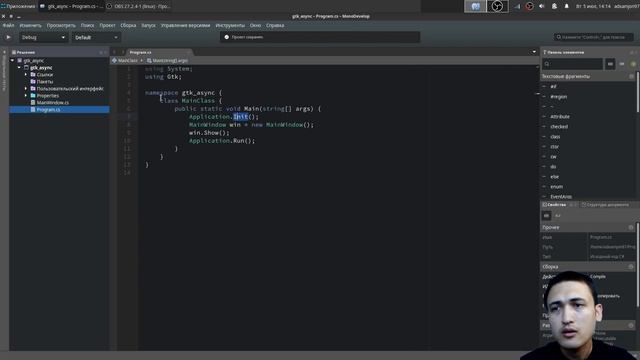
Task: Select the cw snippet
Action: (553, 157)
